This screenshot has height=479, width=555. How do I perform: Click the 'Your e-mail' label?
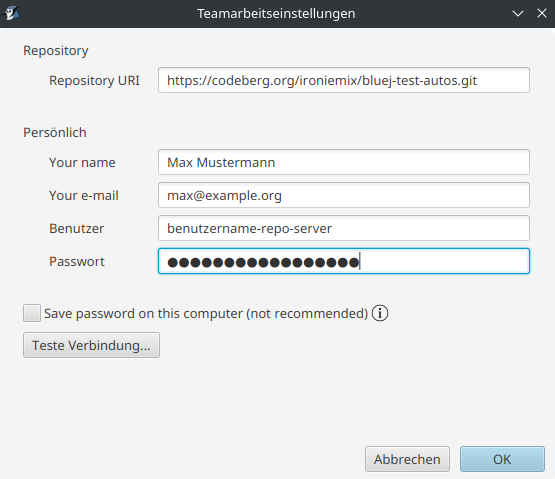click(84, 195)
